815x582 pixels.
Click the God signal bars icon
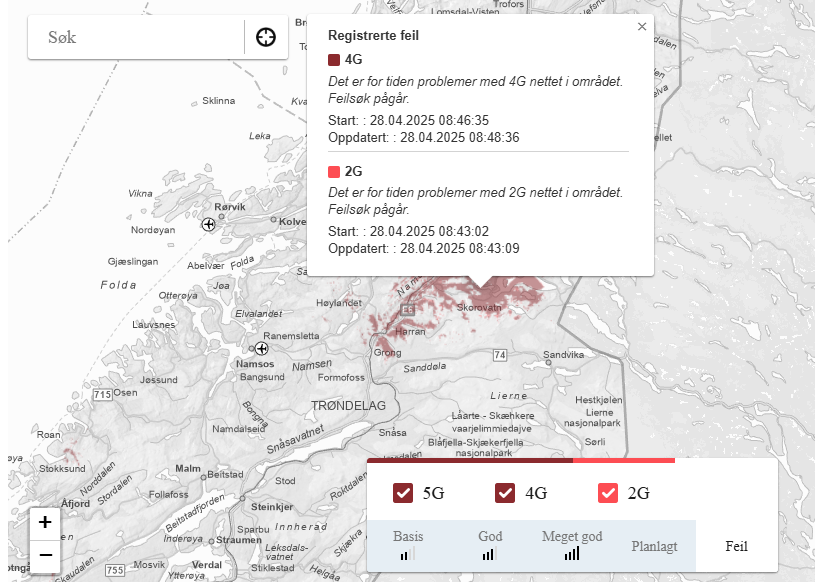coord(489,554)
